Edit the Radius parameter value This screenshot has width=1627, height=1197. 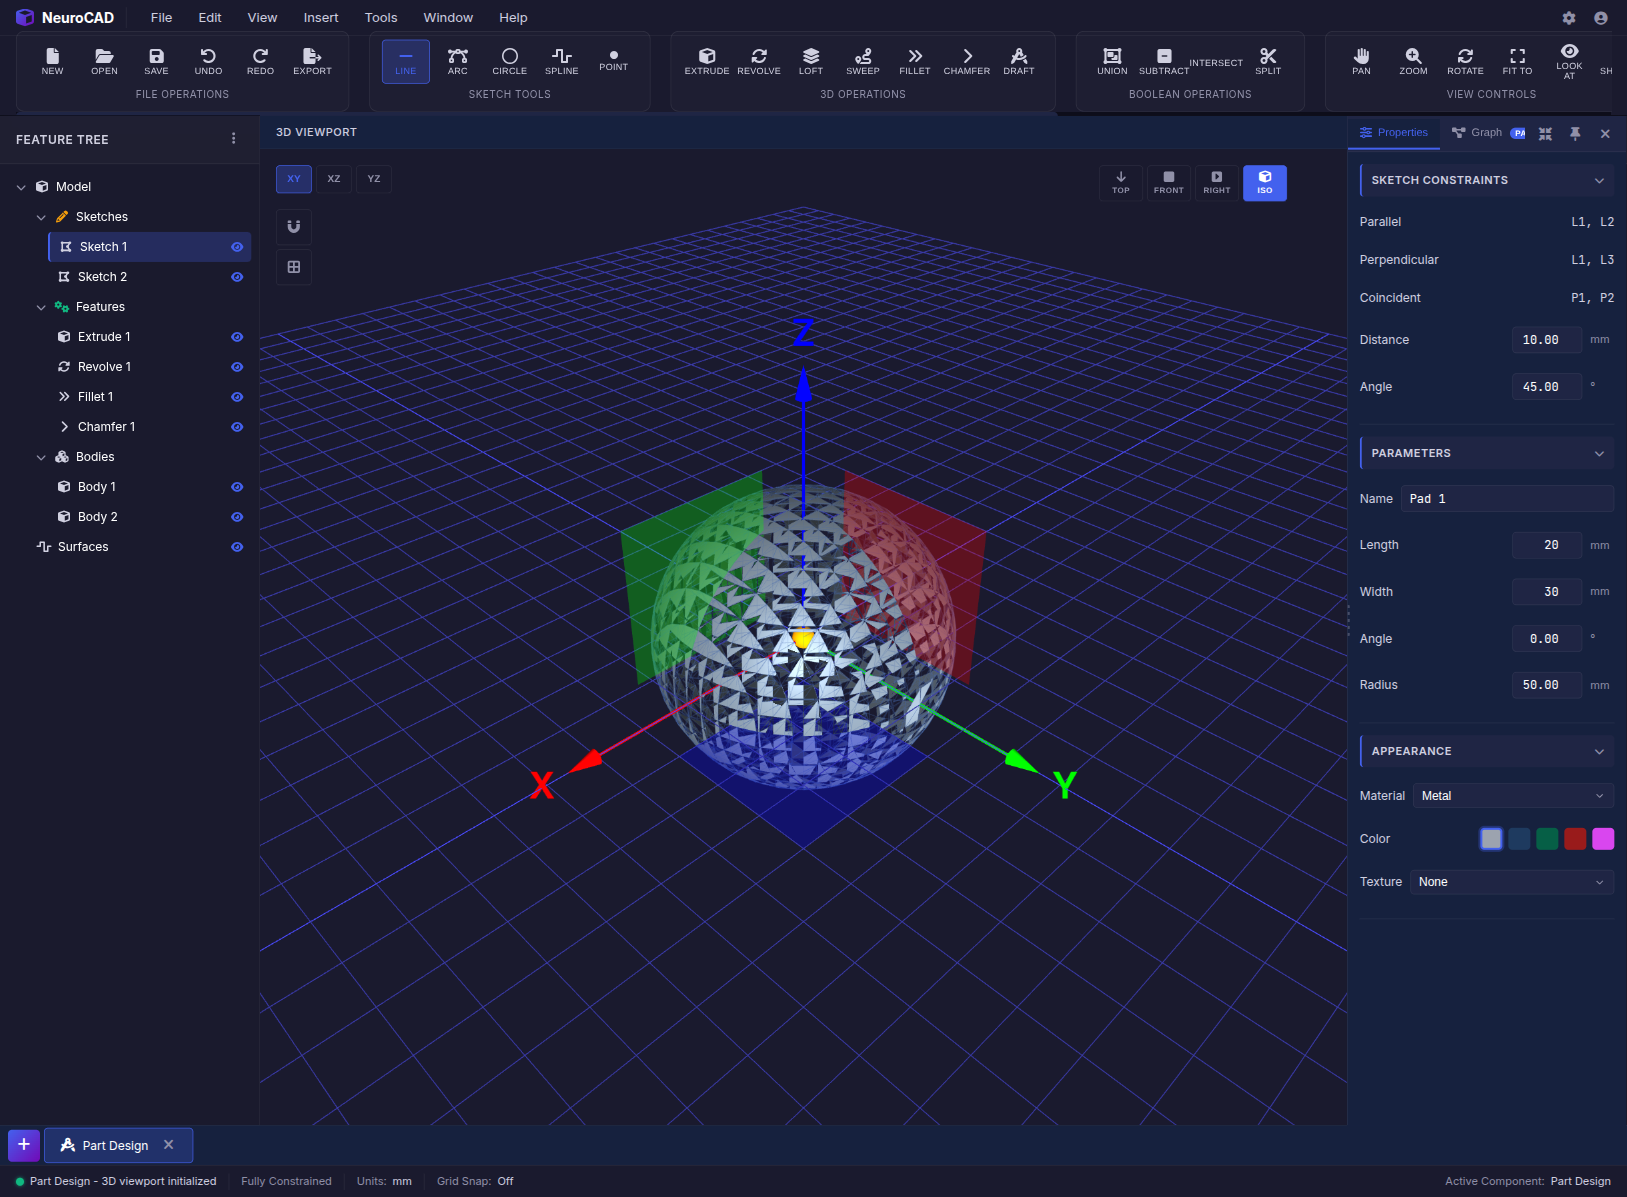pyautogui.click(x=1546, y=685)
